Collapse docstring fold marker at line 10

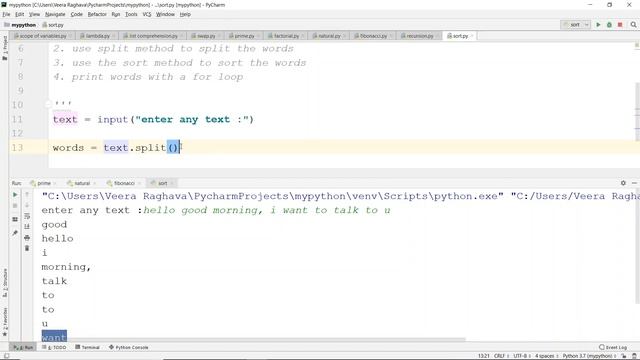pyautogui.click(x=48, y=104)
